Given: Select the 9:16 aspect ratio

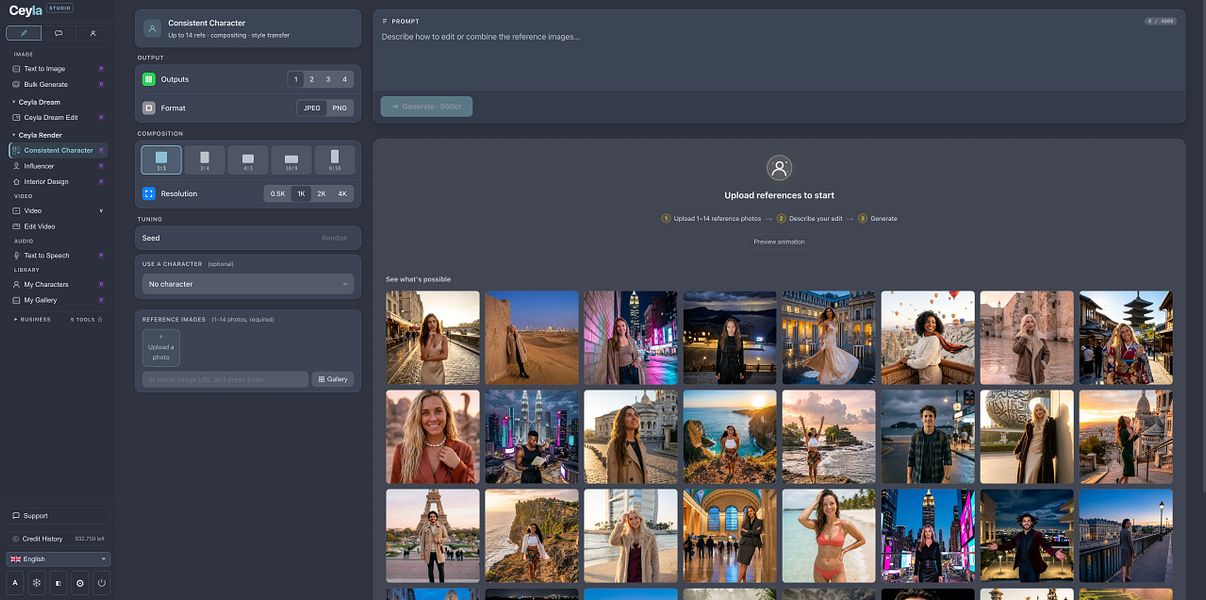Looking at the screenshot, I should [x=335, y=160].
